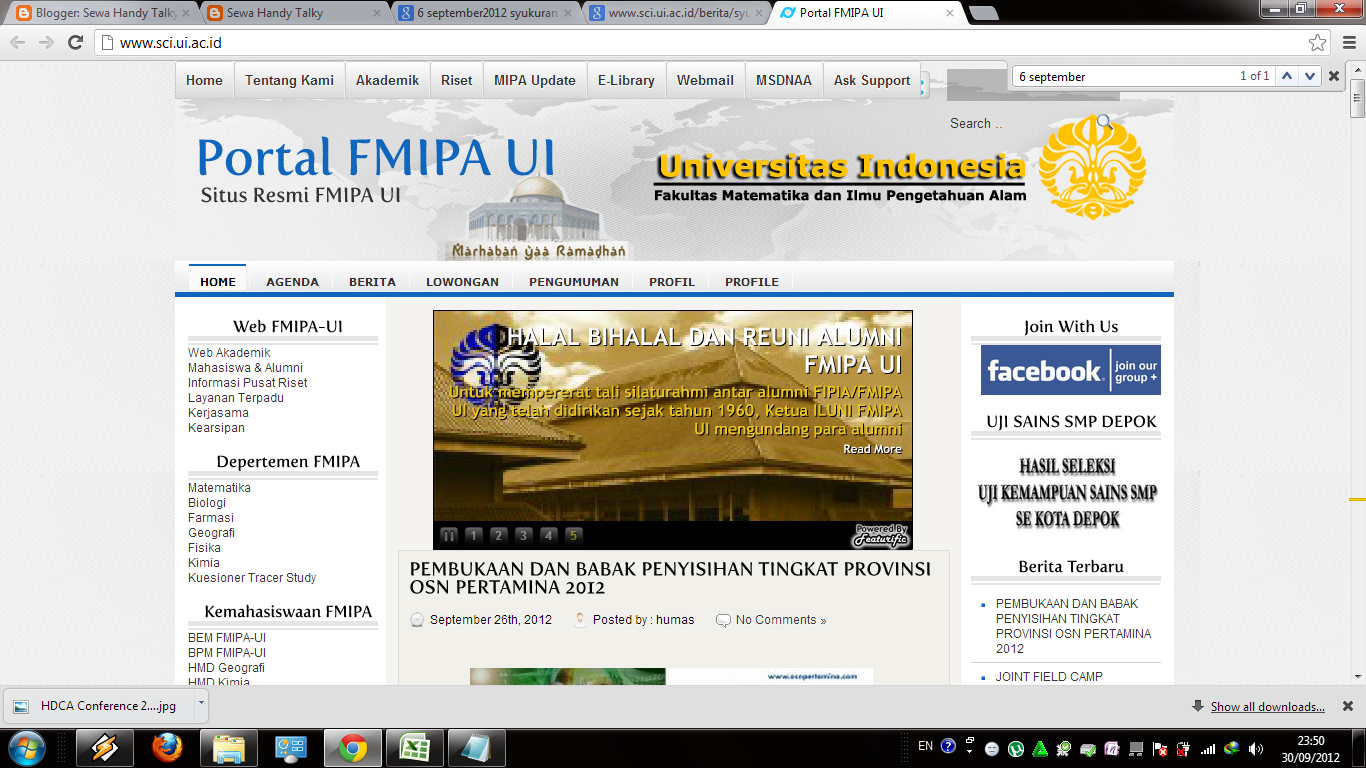Jump to next match with the down chevron
Screen dimensions: 1366x768
tap(1309, 75)
